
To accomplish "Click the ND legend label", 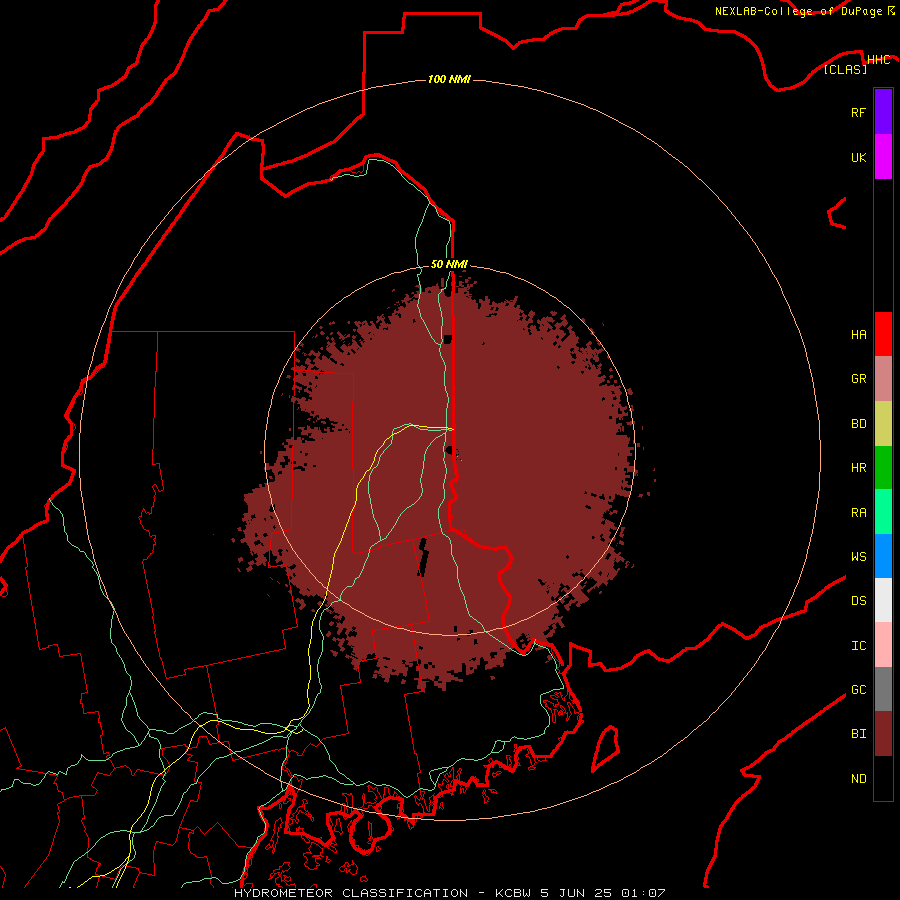I will (858, 778).
